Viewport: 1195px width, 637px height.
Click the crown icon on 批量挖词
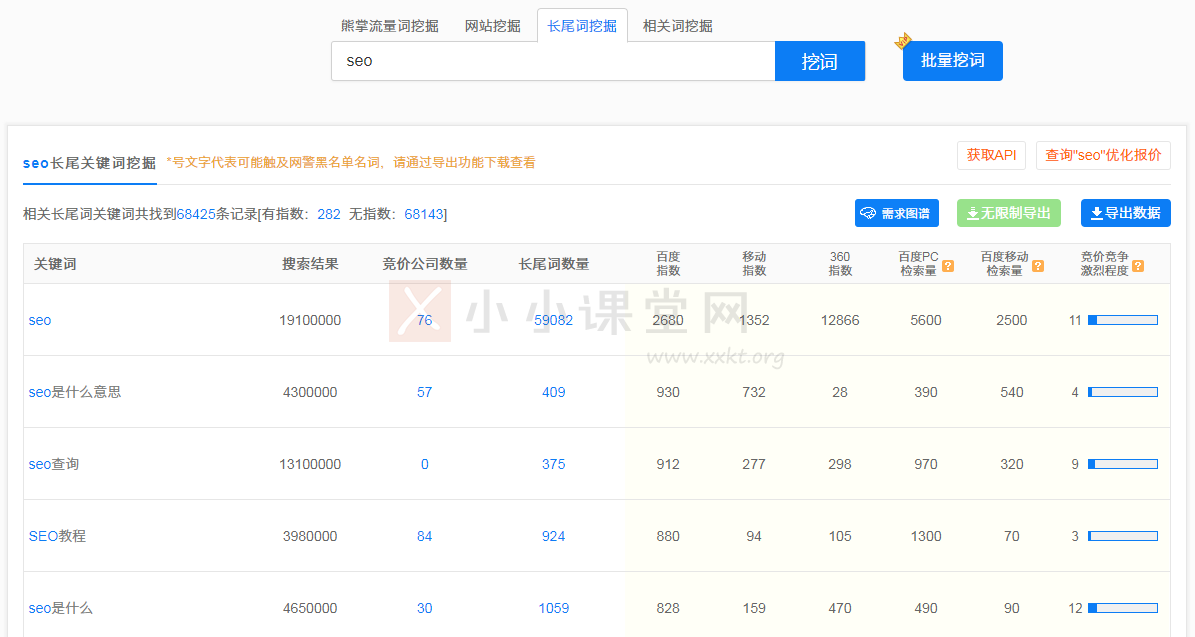(903, 40)
